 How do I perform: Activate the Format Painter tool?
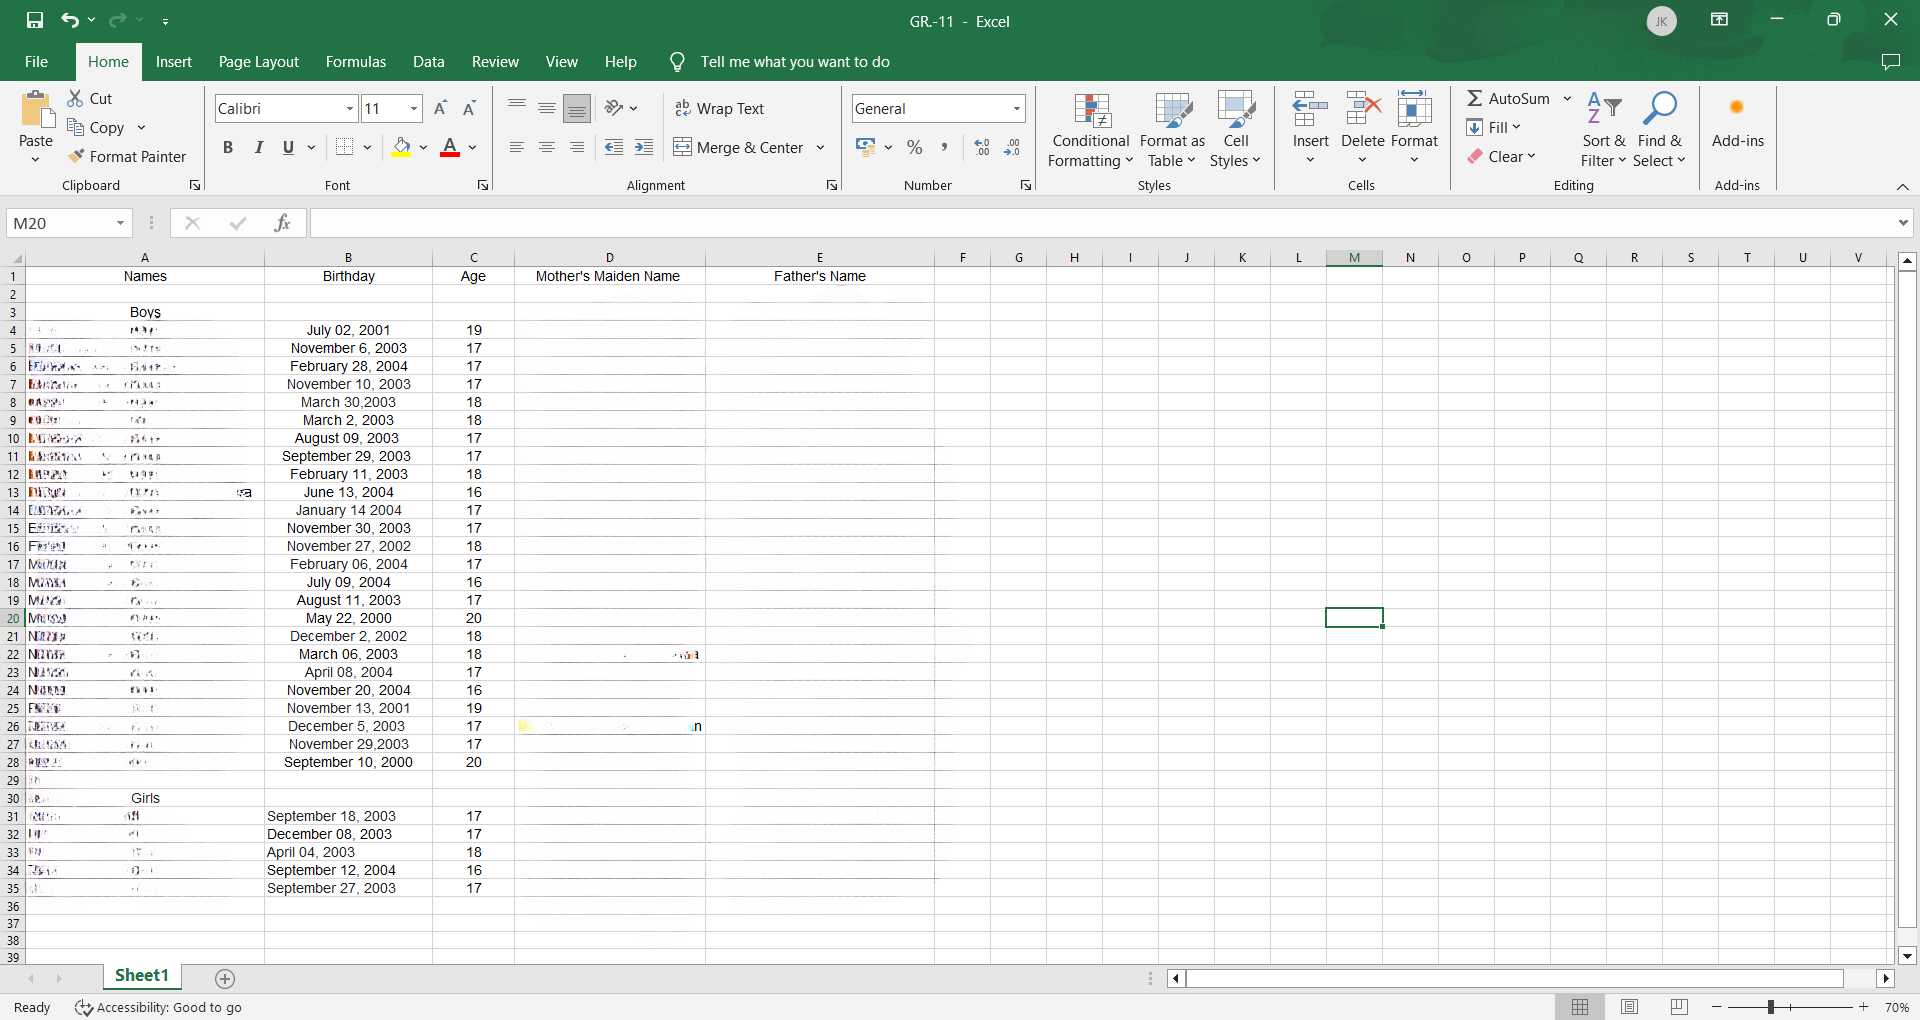point(127,156)
